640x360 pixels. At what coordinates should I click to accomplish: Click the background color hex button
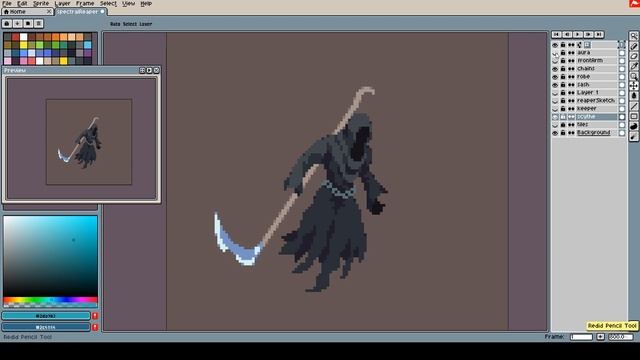[46, 327]
